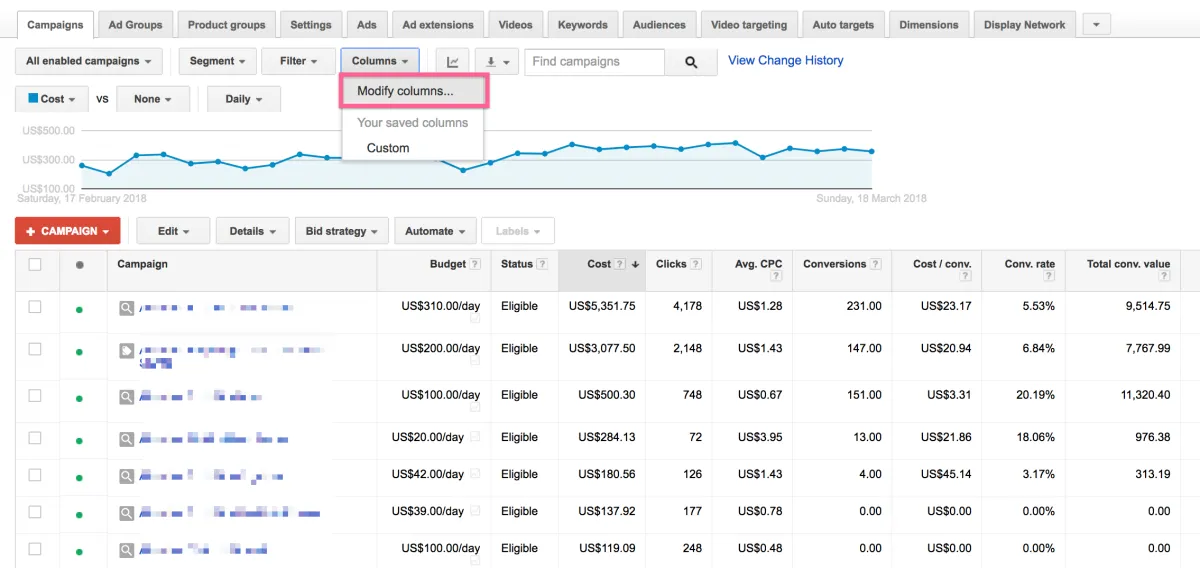
Task: Click green status dot in US$137.92 row
Action: 79,514
